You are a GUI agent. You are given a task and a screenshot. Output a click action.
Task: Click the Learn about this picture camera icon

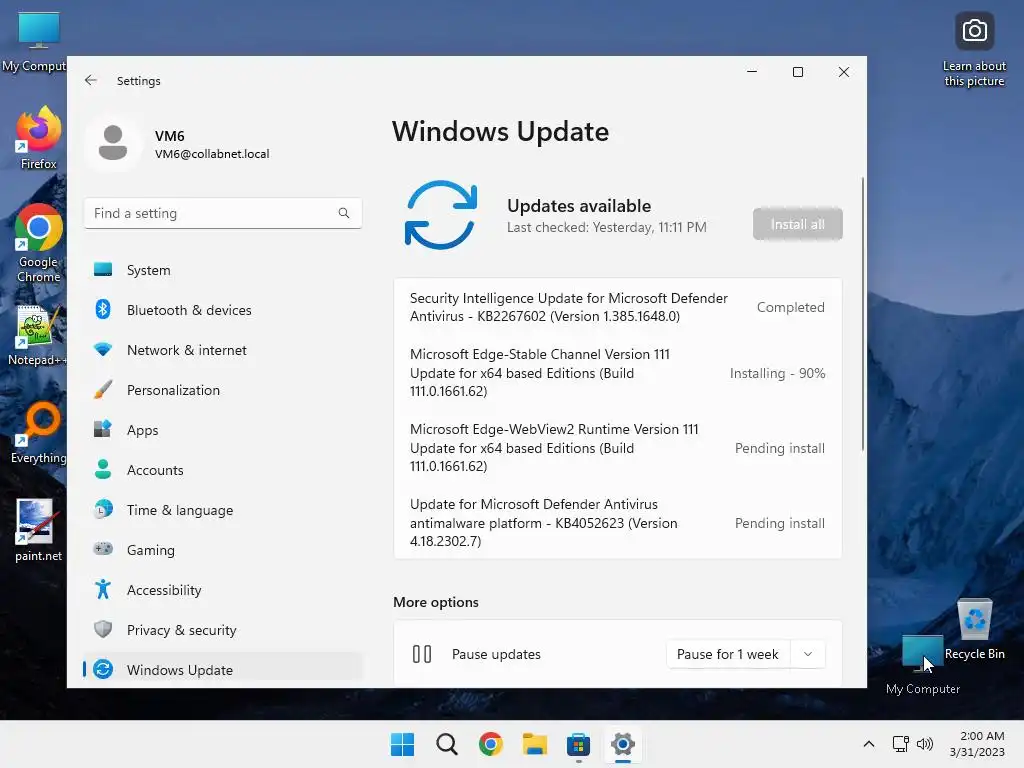tap(974, 31)
